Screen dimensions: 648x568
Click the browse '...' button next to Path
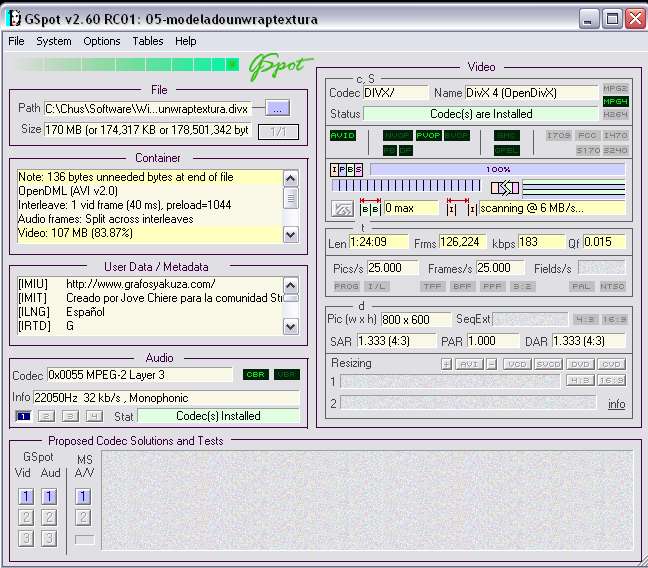point(277,109)
